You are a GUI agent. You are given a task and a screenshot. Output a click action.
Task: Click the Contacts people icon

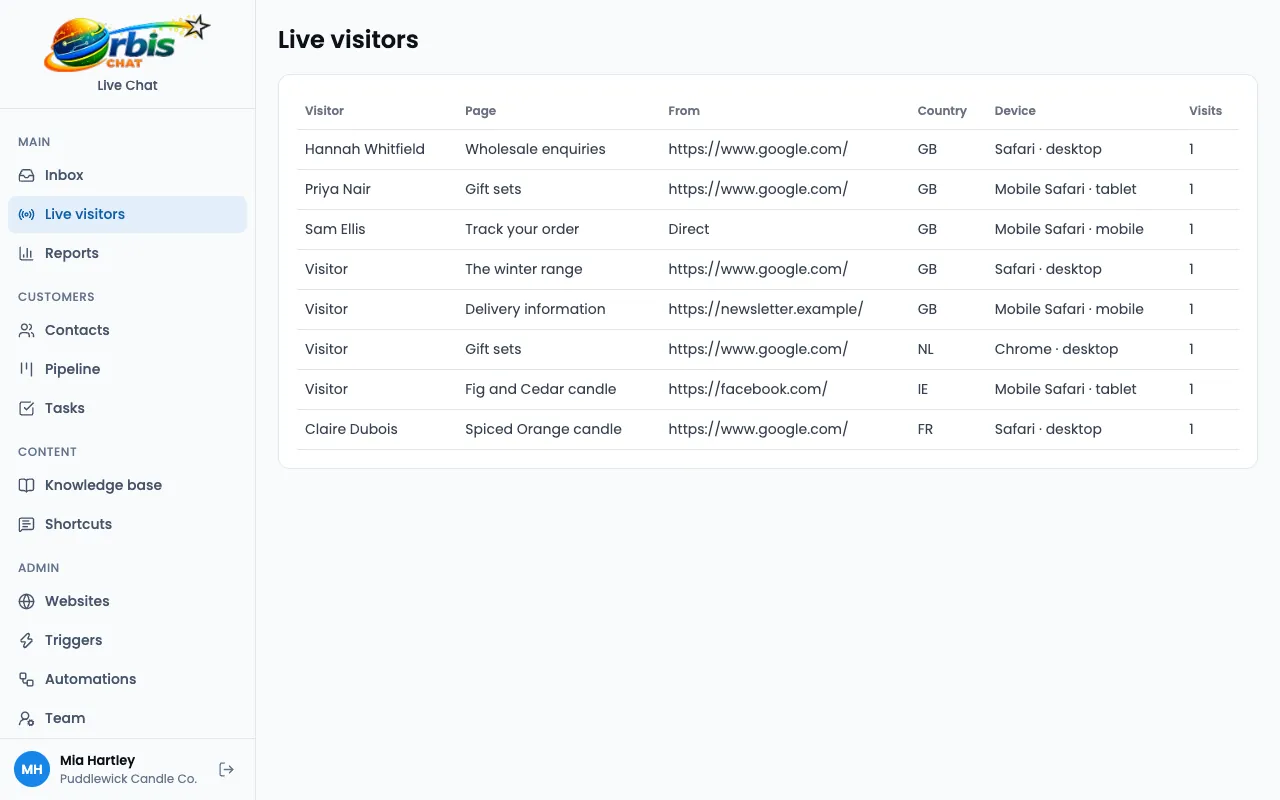click(x=27, y=330)
